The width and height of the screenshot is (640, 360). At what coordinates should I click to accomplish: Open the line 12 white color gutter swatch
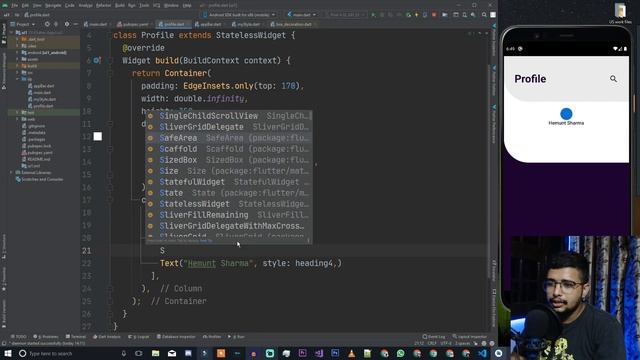[98, 136]
